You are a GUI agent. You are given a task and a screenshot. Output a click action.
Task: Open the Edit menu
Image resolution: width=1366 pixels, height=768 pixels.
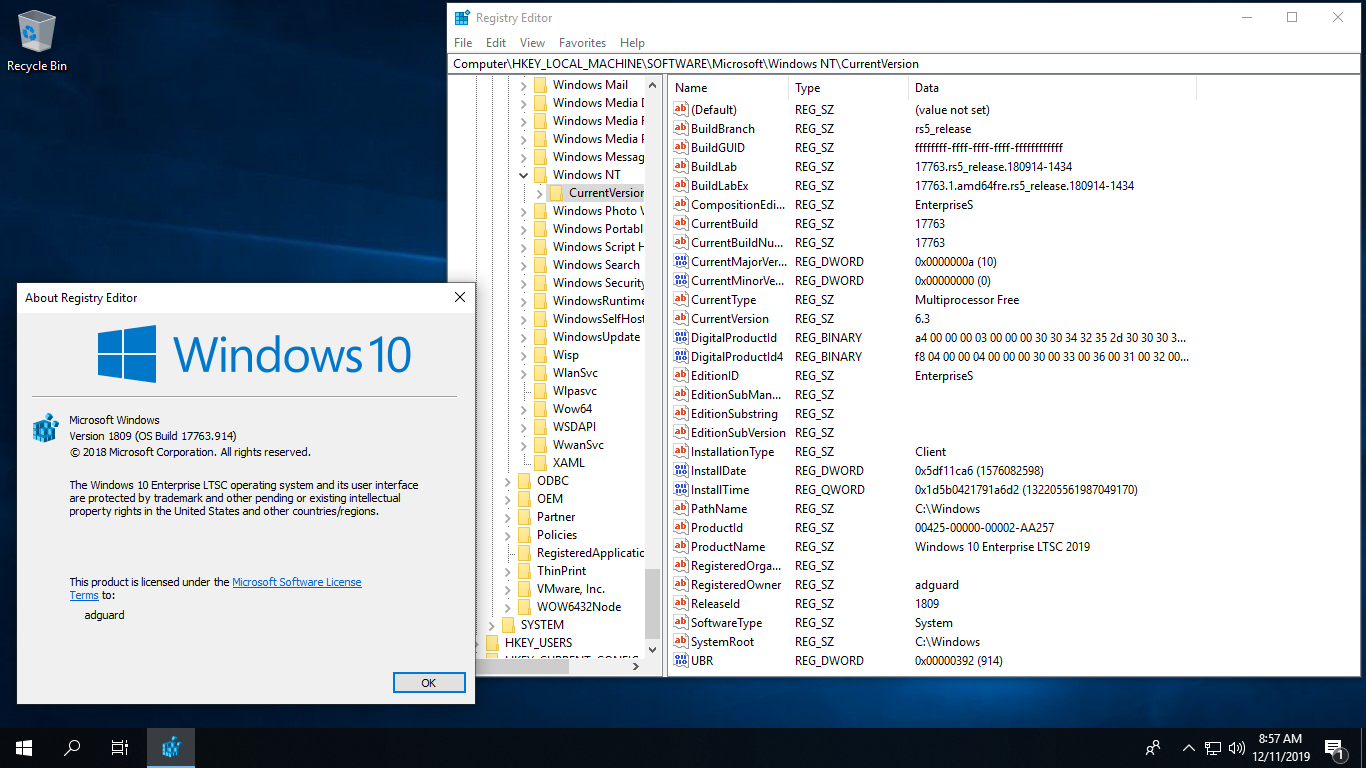point(496,43)
